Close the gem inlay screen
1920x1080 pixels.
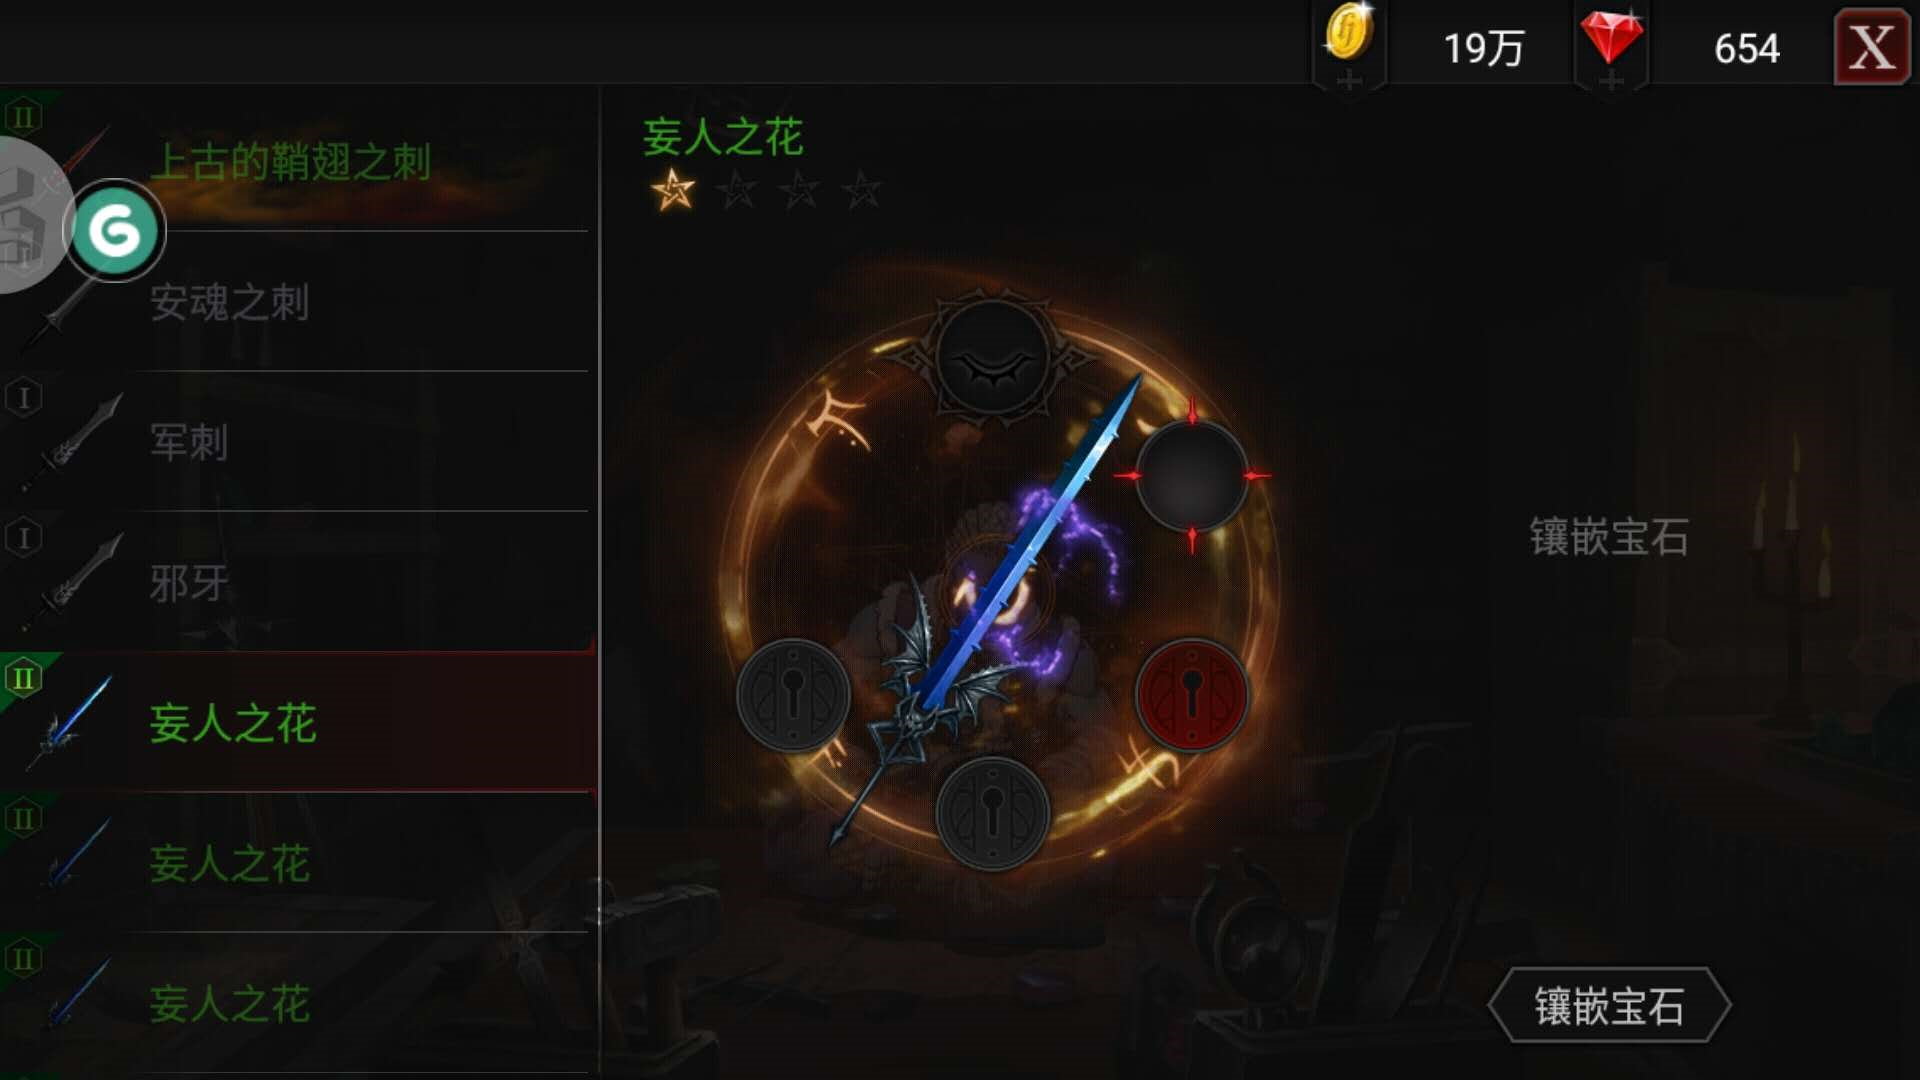[1871, 47]
